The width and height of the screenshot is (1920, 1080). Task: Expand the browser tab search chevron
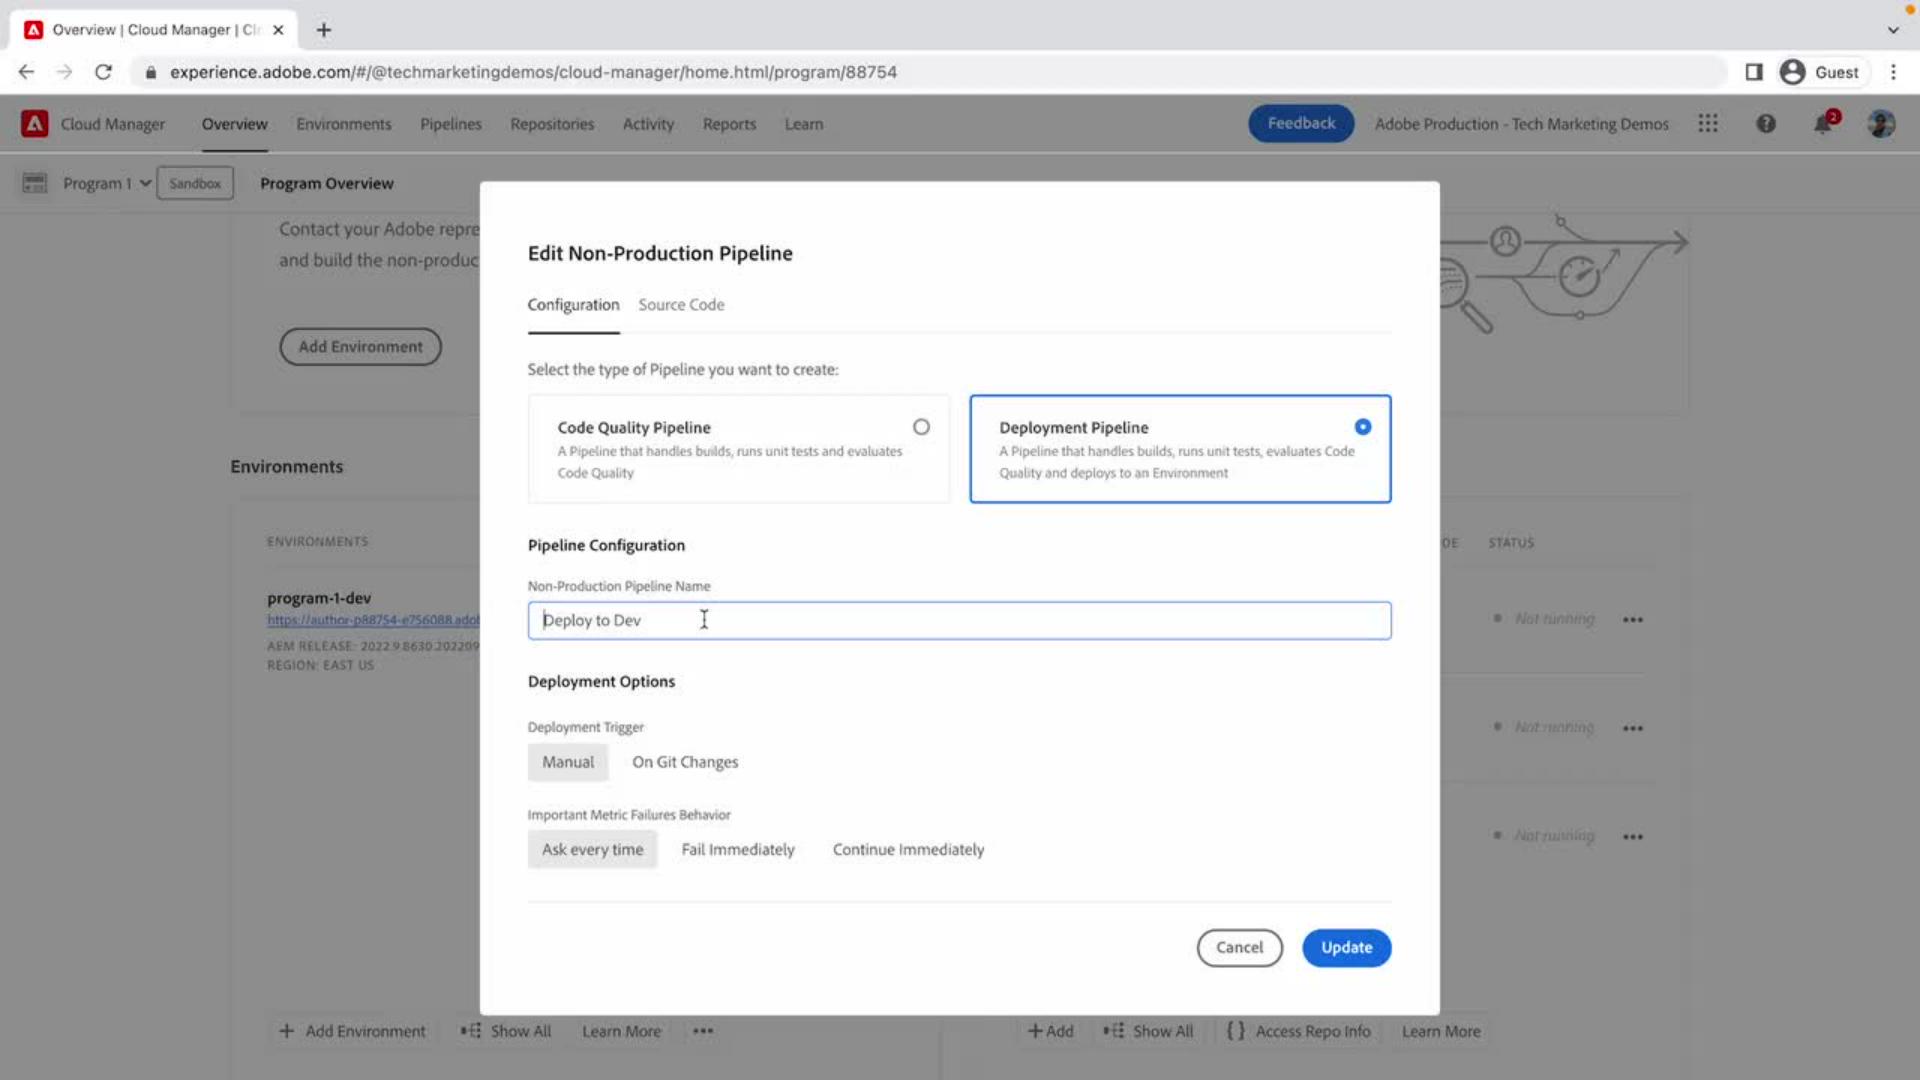click(1893, 30)
